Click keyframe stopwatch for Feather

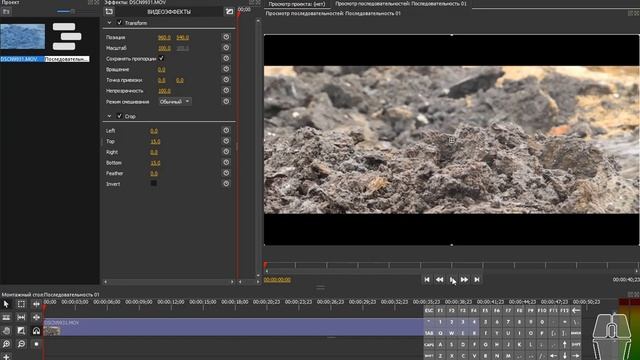tap(226, 173)
